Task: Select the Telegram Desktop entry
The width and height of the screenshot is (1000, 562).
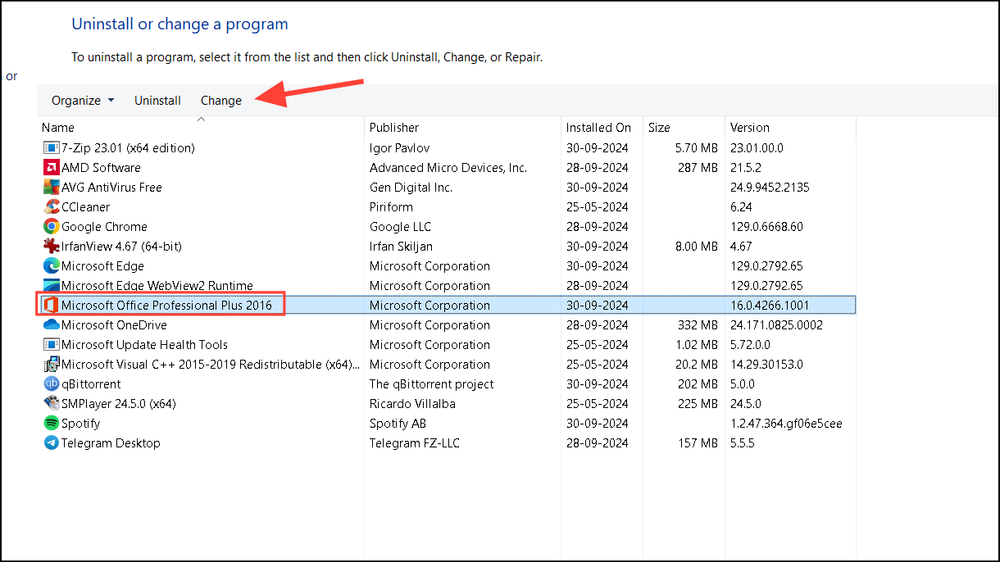Action: tap(111, 443)
